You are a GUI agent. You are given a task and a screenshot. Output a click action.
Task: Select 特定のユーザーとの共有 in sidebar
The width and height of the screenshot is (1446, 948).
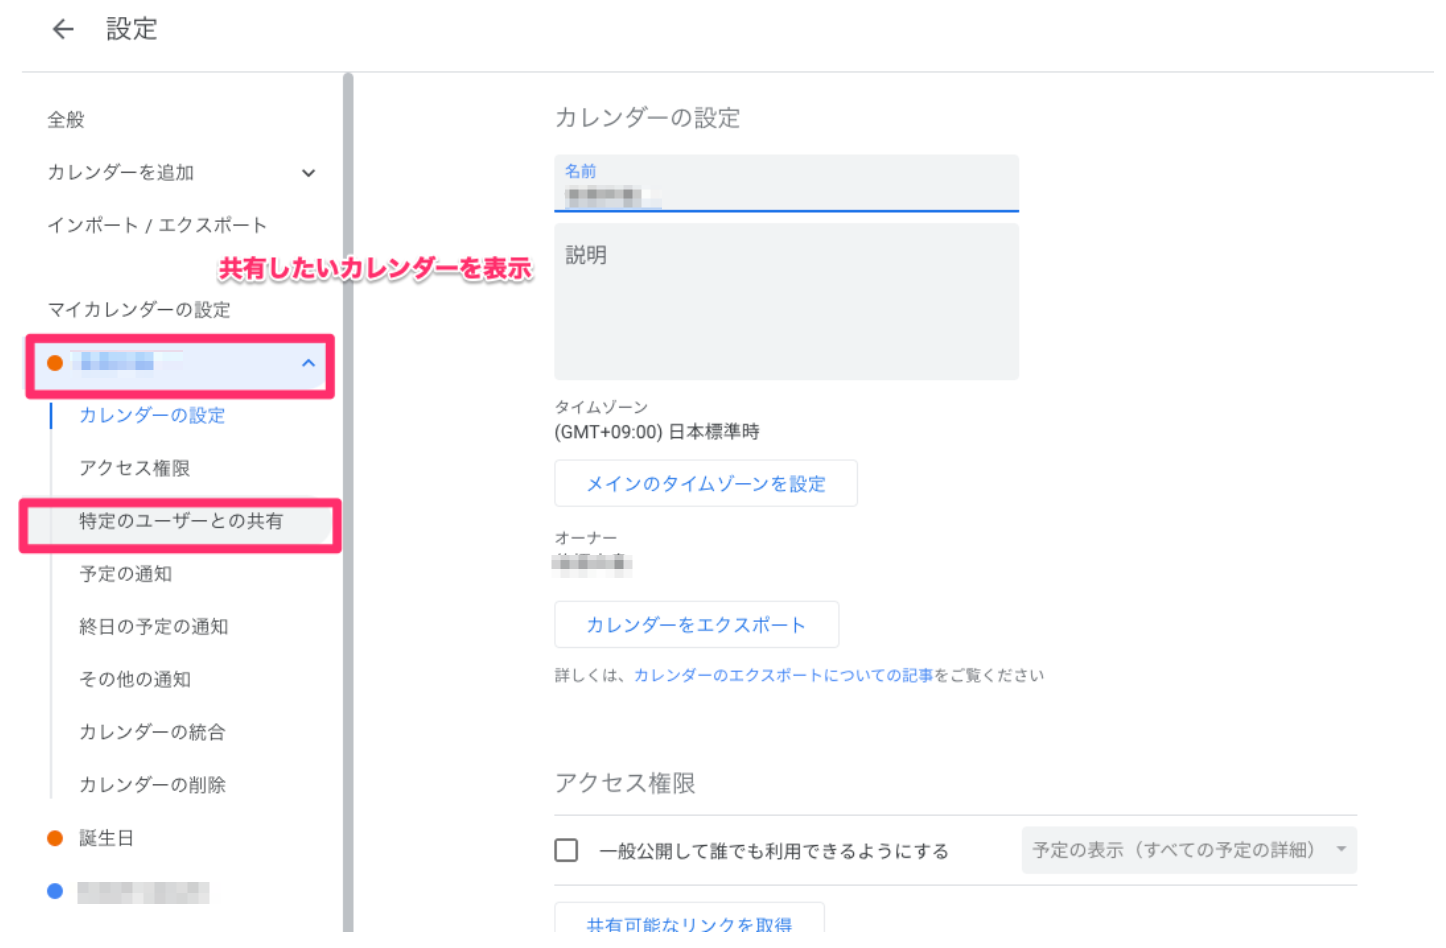[181, 521]
